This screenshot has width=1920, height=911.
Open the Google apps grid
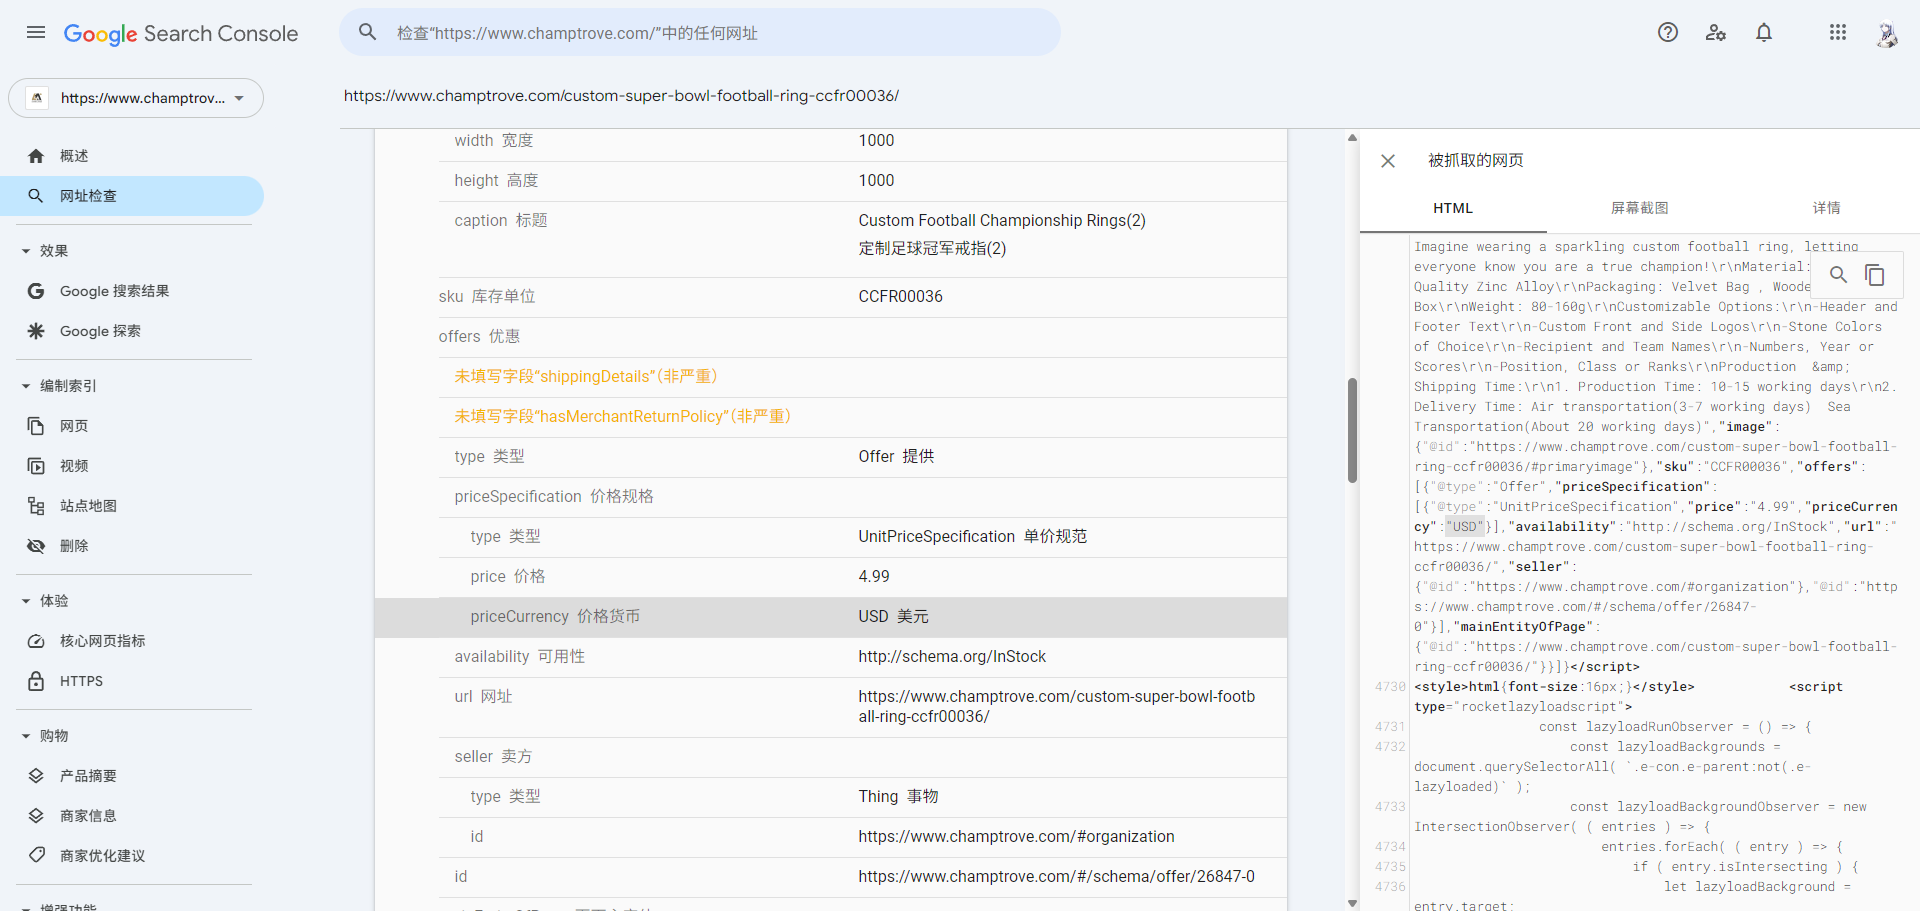(1838, 32)
